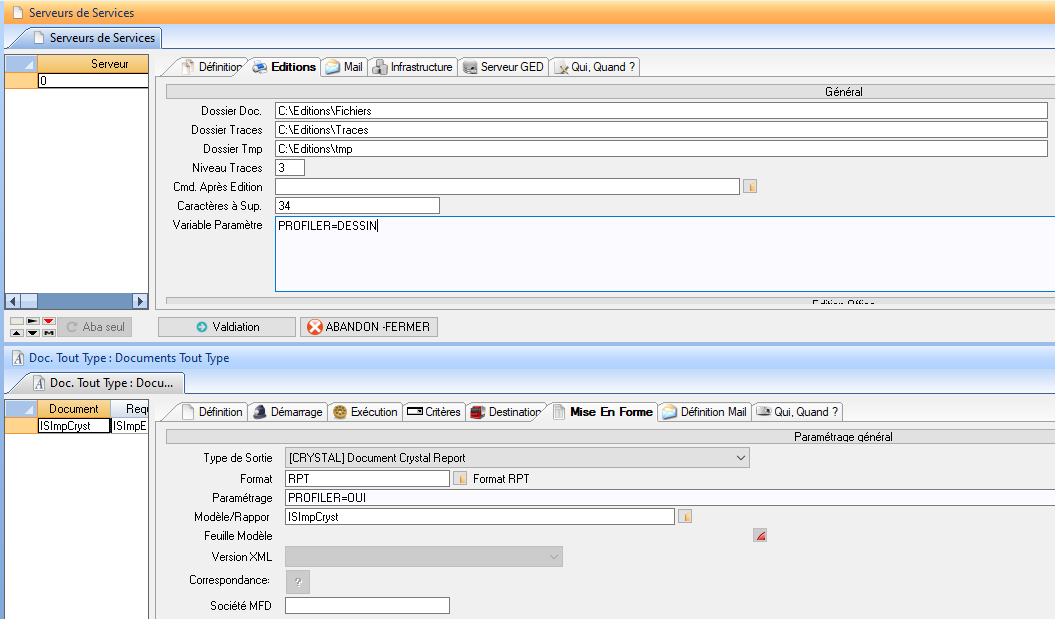Select the ISImpCryst document row
The width and height of the screenshot is (1055, 619).
(72, 426)
